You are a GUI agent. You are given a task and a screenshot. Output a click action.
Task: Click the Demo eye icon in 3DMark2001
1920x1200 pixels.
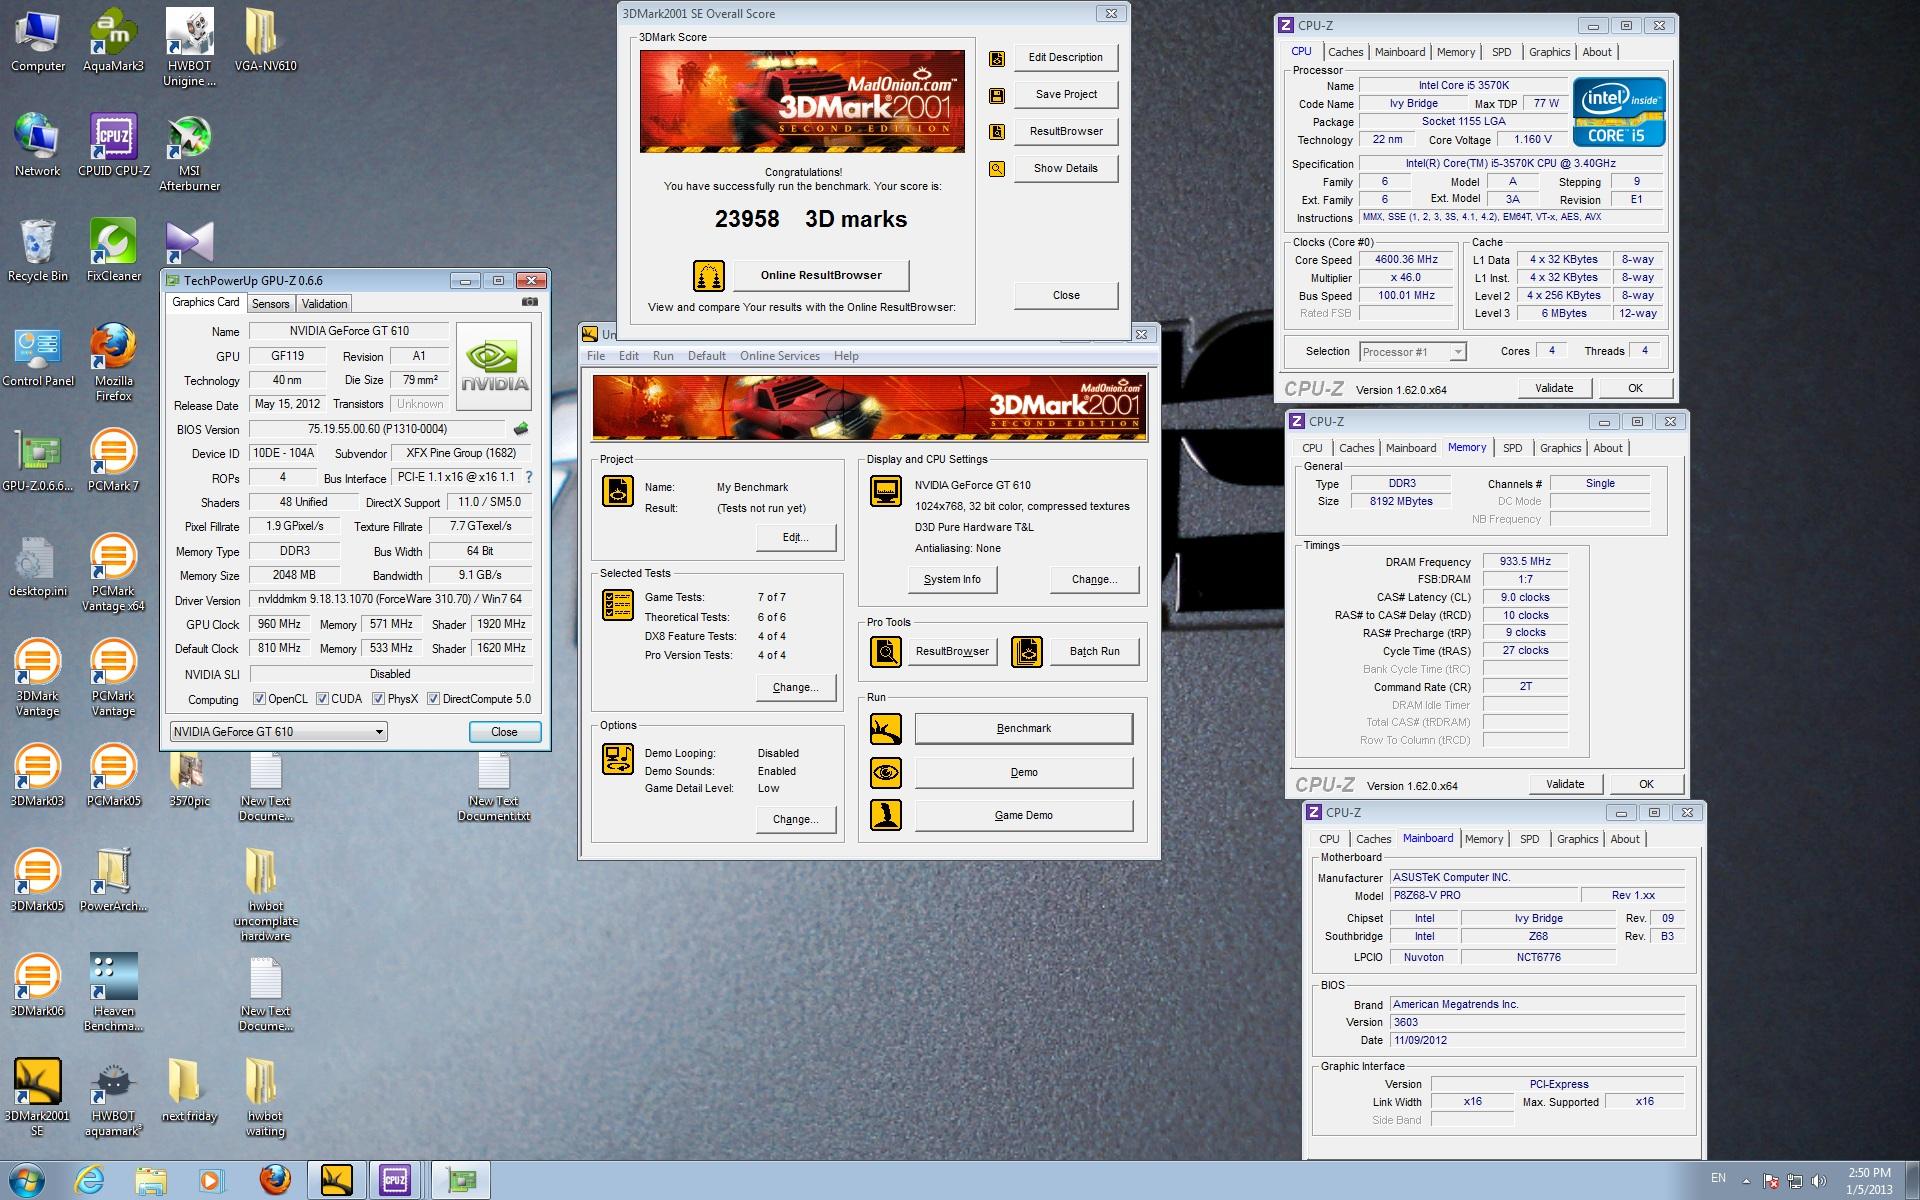coord(886,772)
